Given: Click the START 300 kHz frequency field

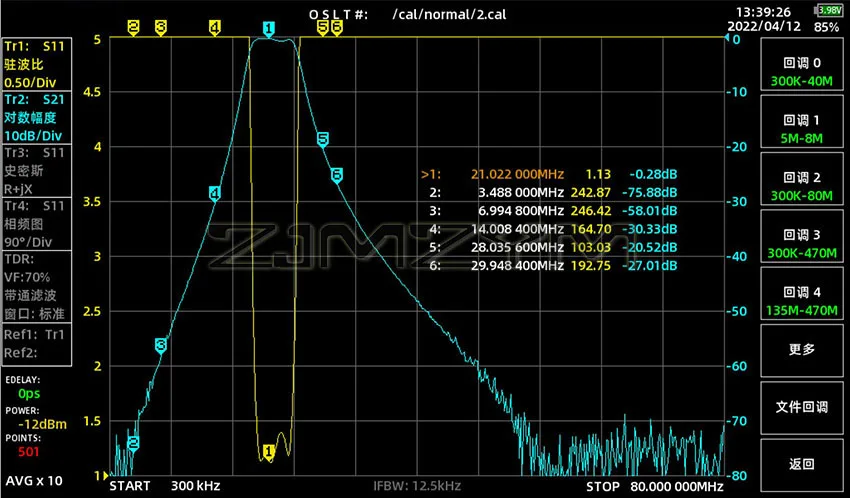Looking at the screenshot, I should click(x=165, y=486).
